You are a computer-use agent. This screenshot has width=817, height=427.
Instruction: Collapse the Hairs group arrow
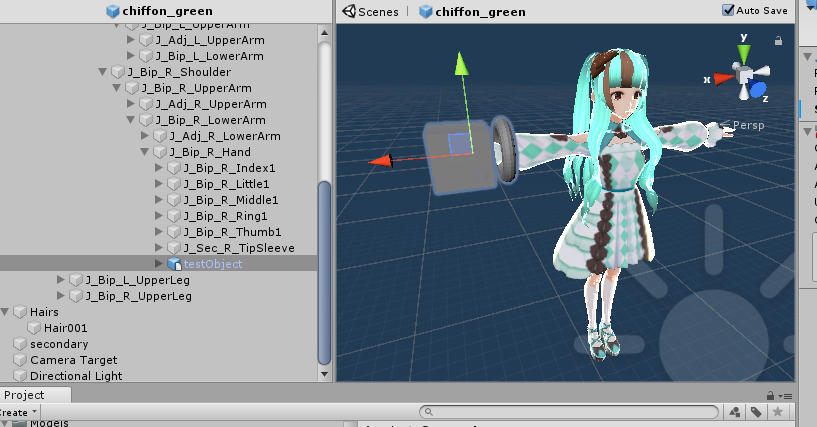point(5,312)
